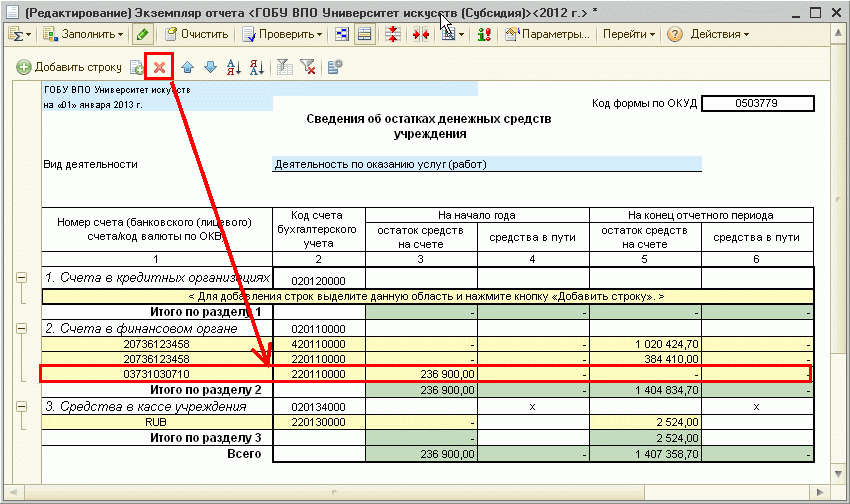Select the date cell «01» января 2013 г.

[157, 105]
